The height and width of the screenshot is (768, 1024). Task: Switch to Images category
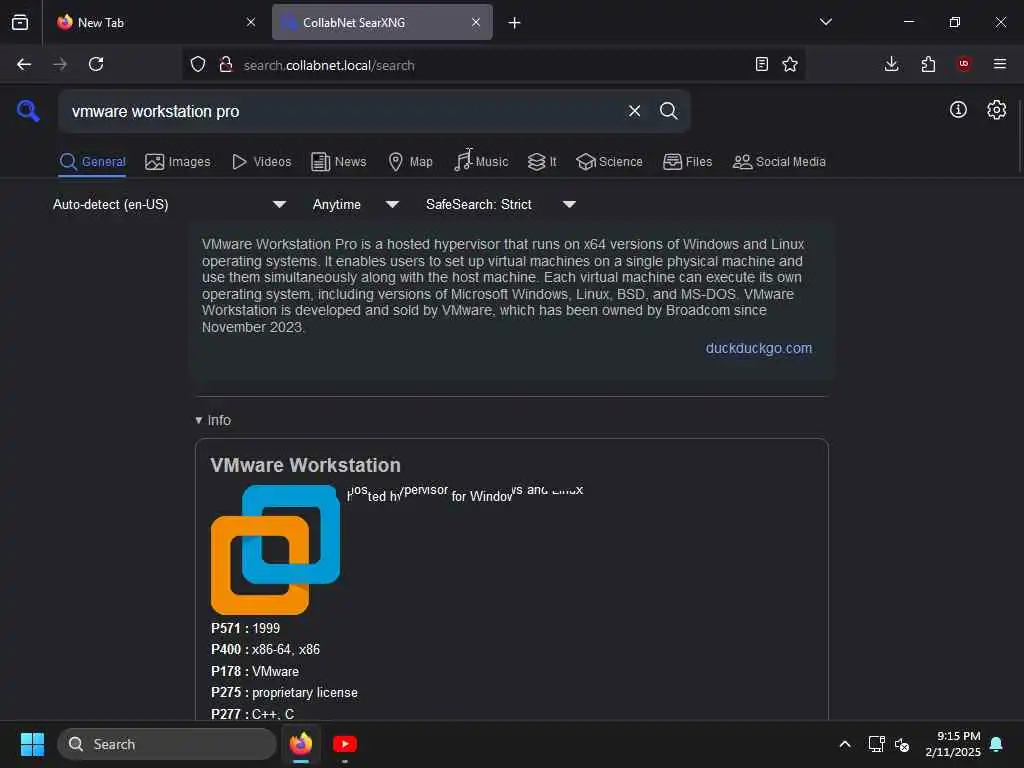pos(178,162)
